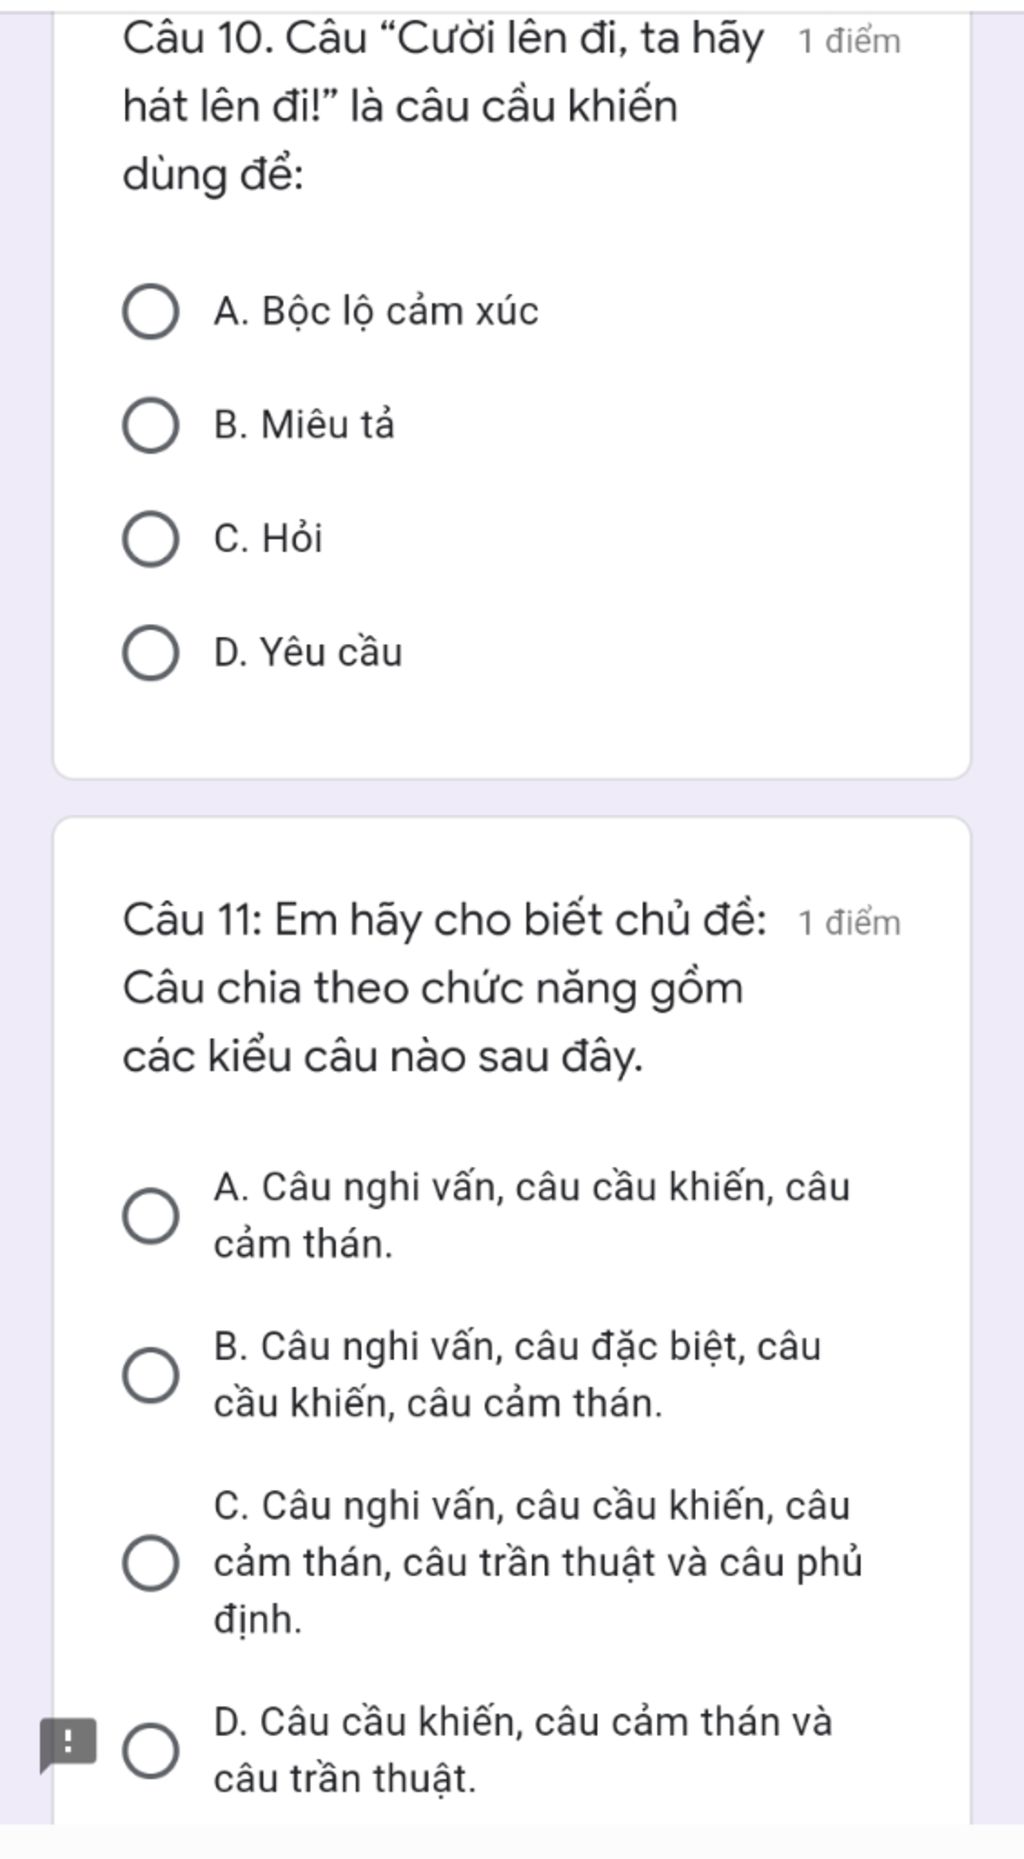Click label text ending with câu phủ định
The height and width of the screenshot is (1859, 1024).
[538, 1563]
